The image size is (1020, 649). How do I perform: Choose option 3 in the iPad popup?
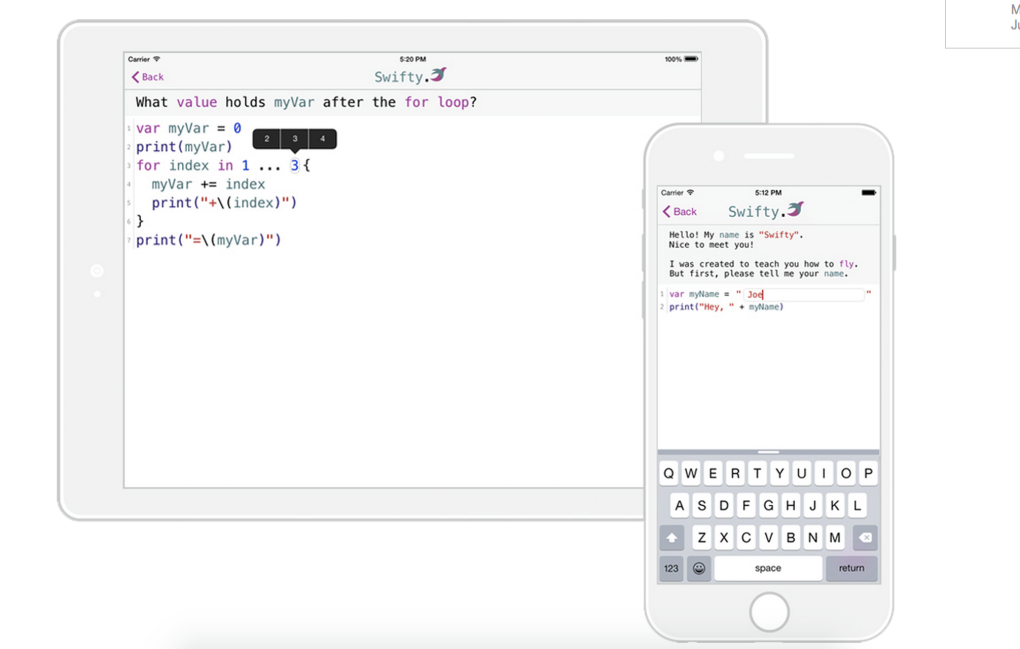[295, 139]
